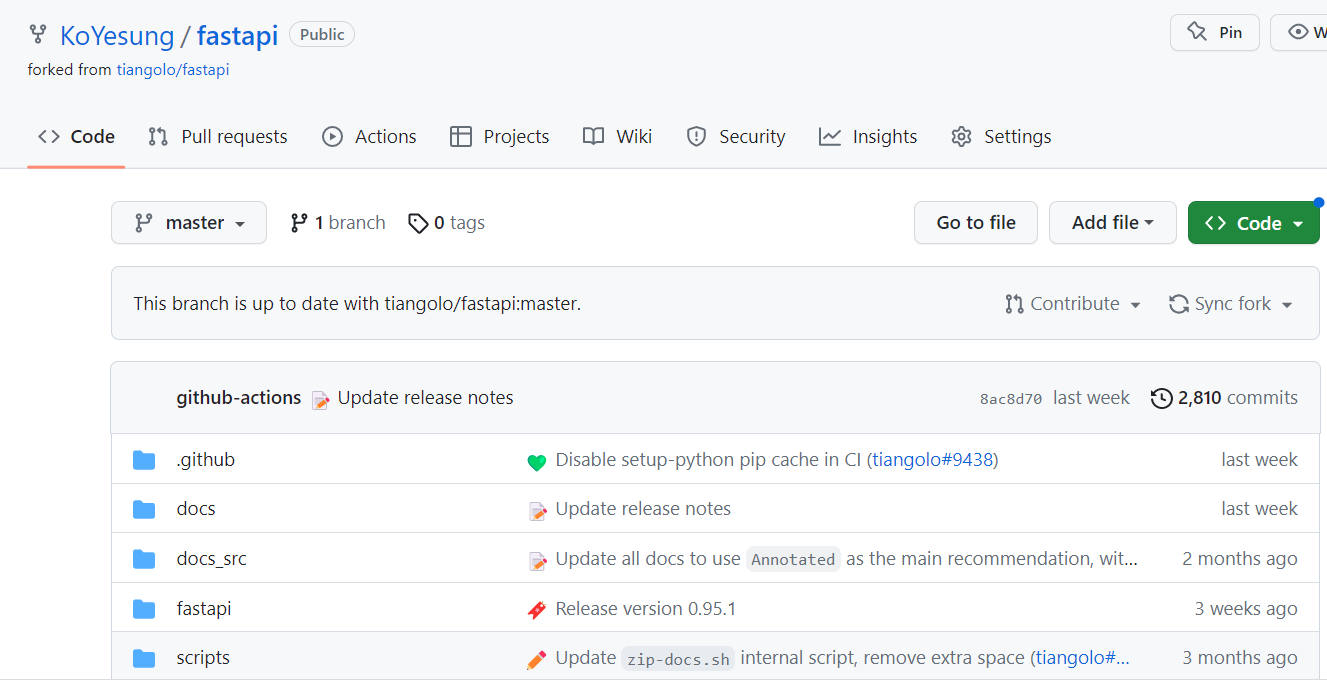
Task: Open the fastapi repository name link
Action: tap(237, 36)
